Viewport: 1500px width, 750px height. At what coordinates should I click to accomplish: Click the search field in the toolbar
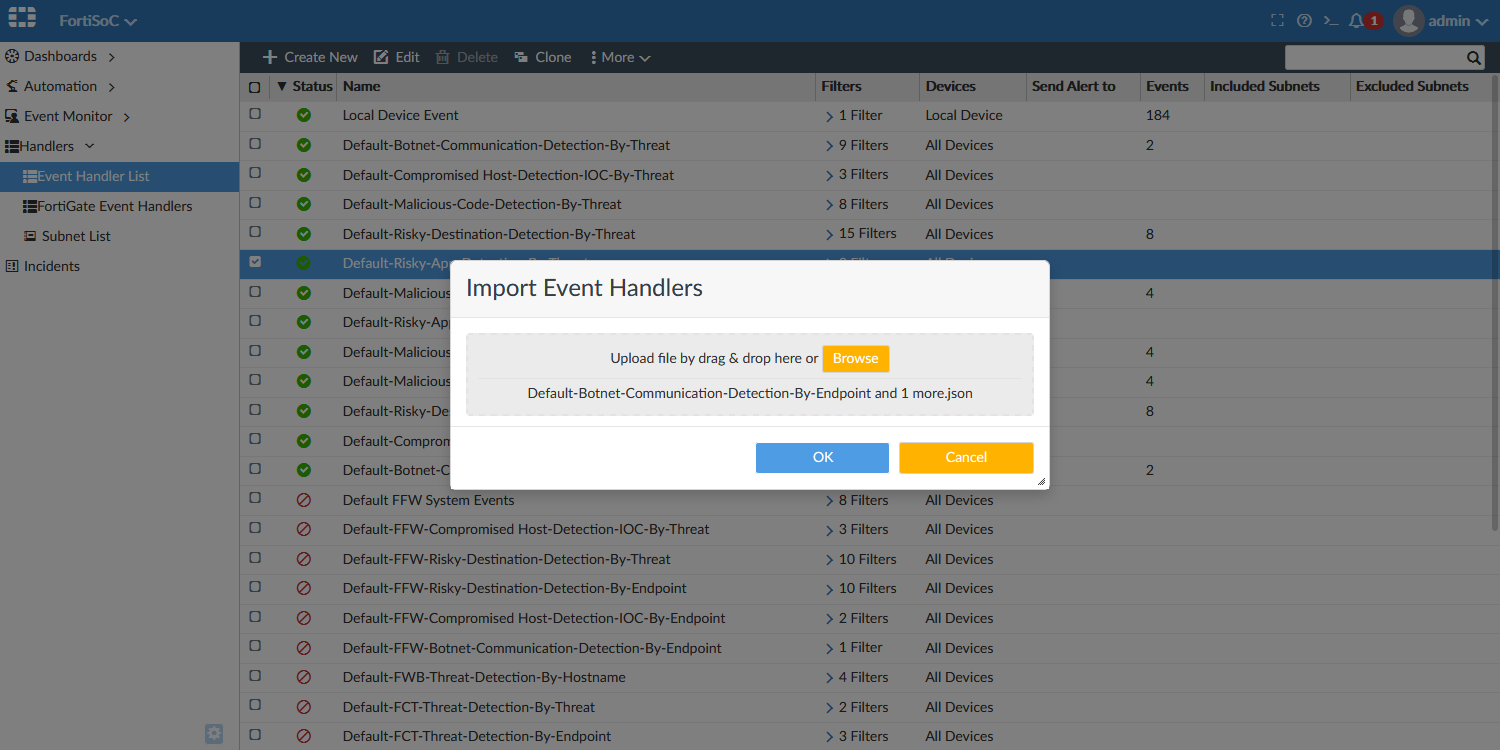(x=1380, y=57)
